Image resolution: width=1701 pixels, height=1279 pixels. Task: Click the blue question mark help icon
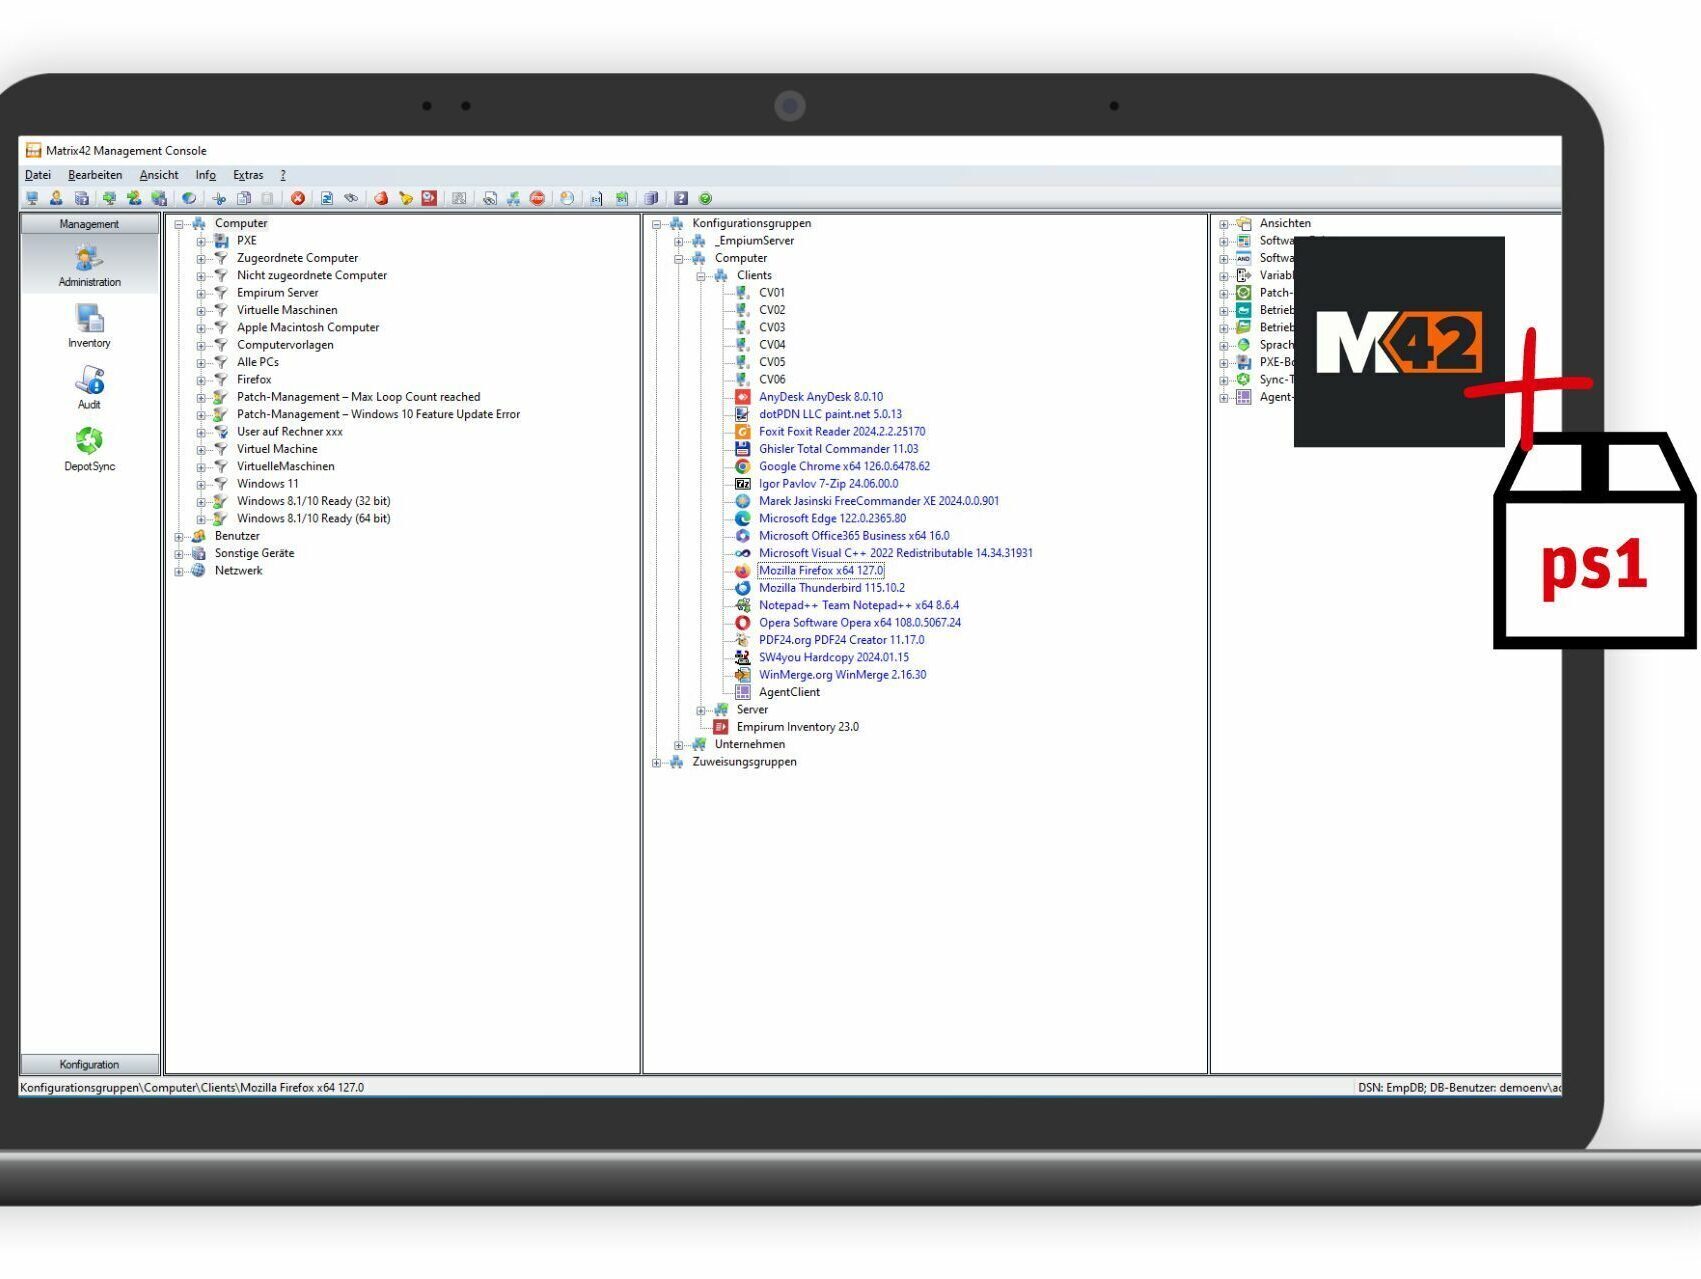681,198
